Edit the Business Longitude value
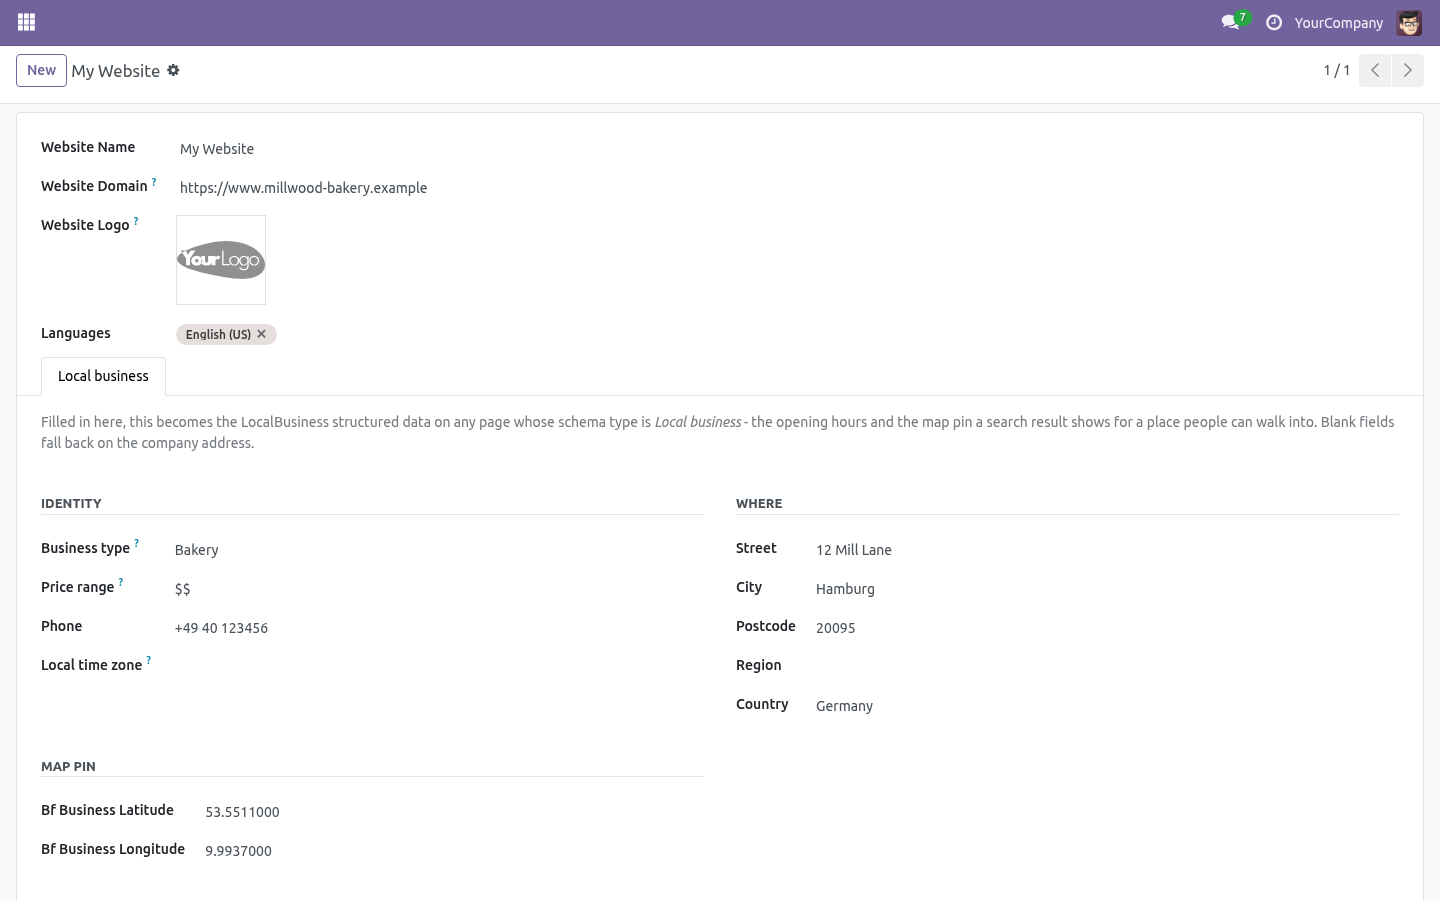1440x900 pixels. tap(452, 851)
